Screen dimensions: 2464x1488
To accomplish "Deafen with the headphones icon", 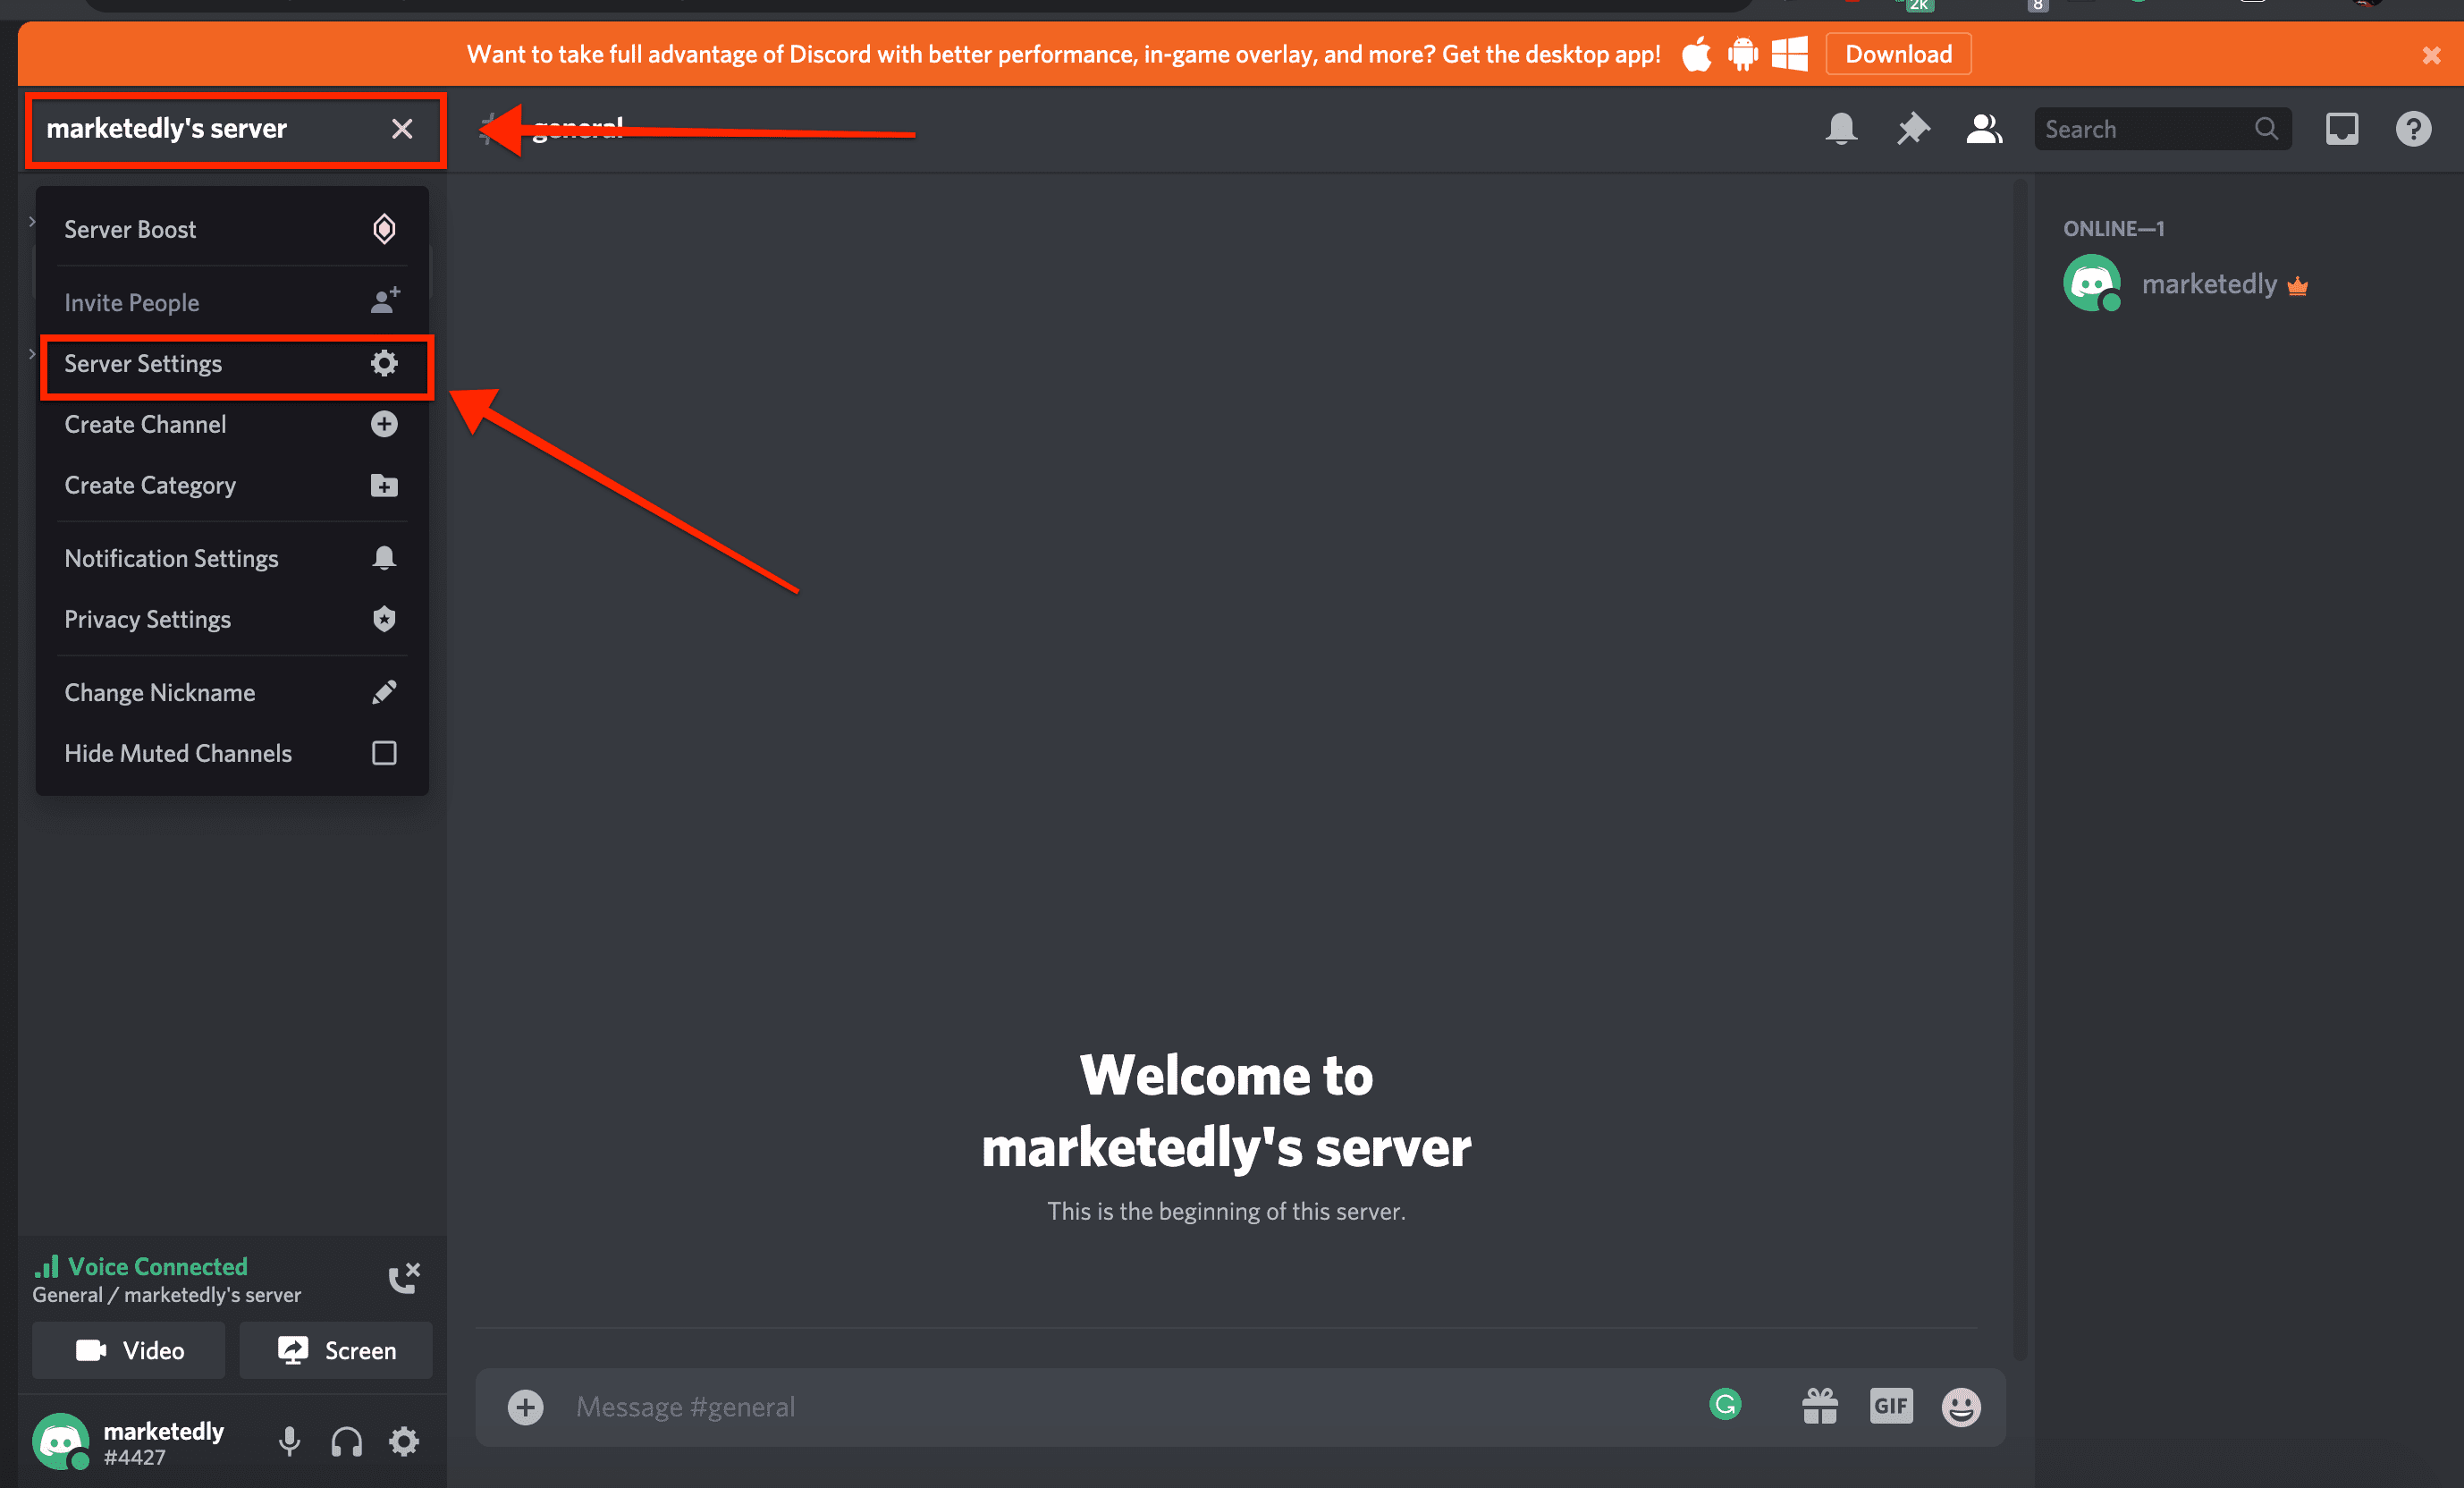I will 346,1441.
